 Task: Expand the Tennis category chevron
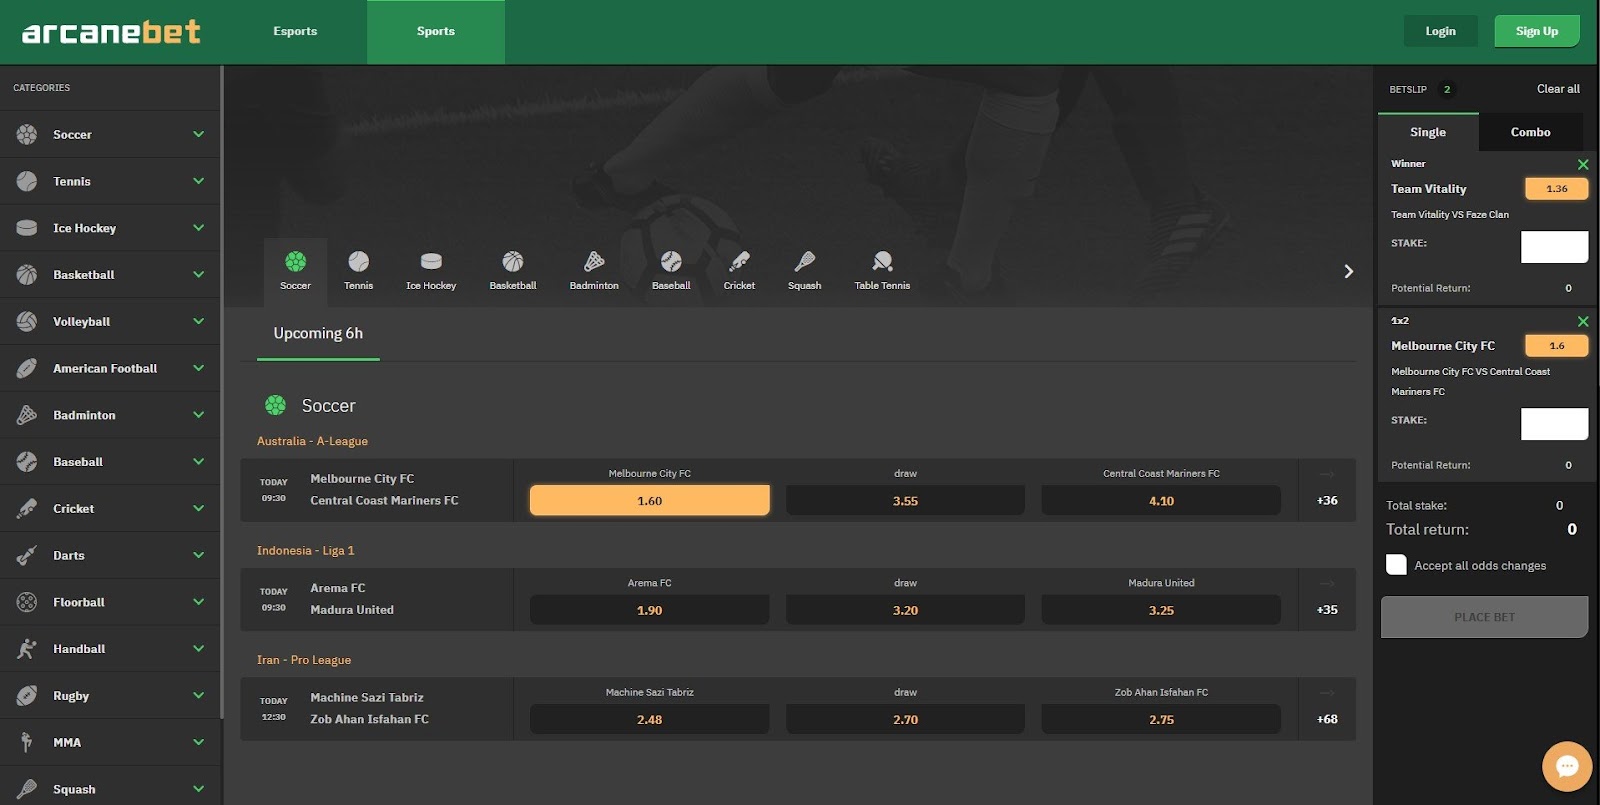click(198, 181)
